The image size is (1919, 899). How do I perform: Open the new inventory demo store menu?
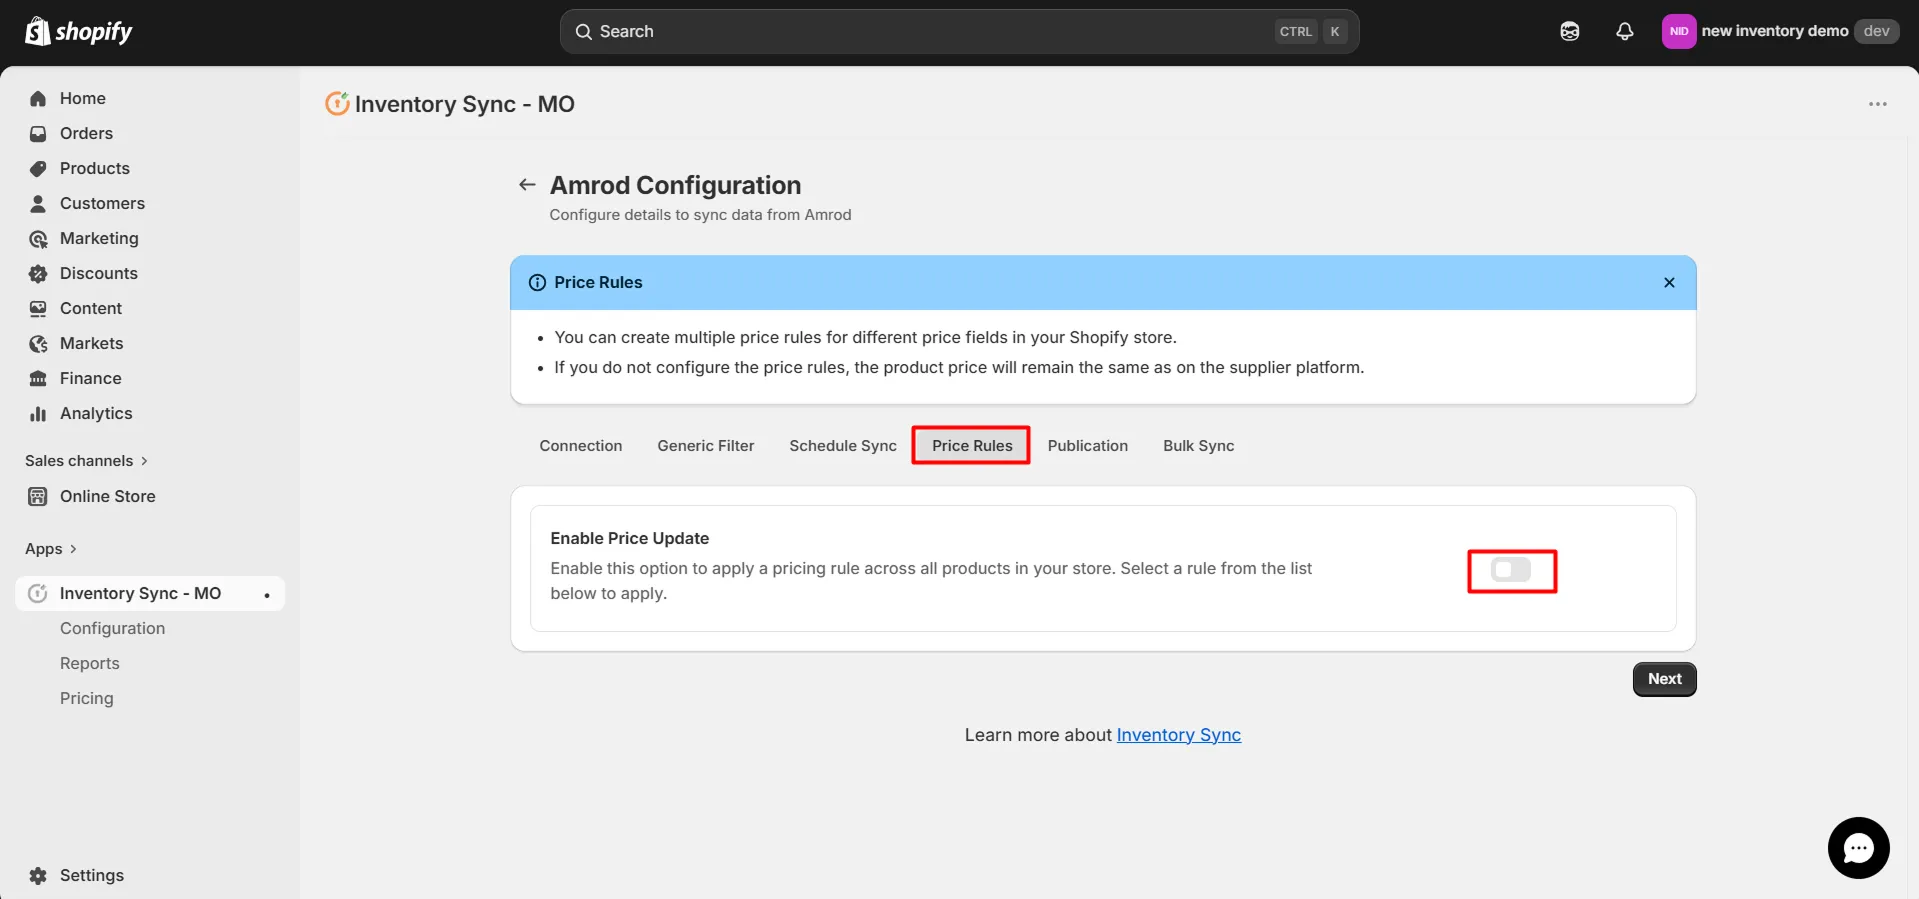click(1780, 31)
